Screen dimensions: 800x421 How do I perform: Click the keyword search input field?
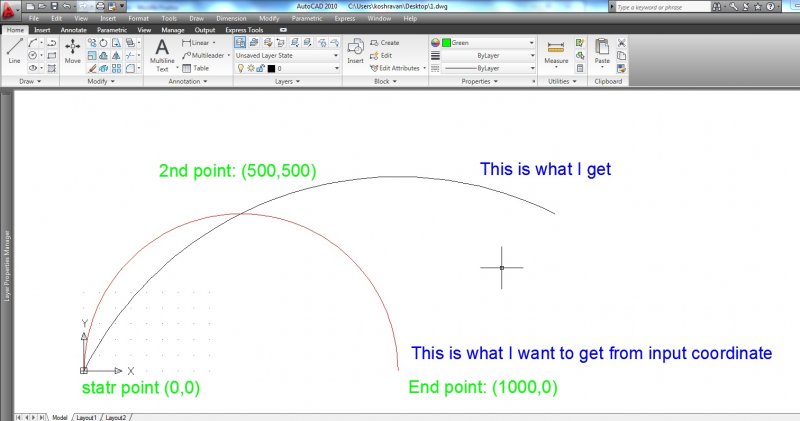point(662,7)
